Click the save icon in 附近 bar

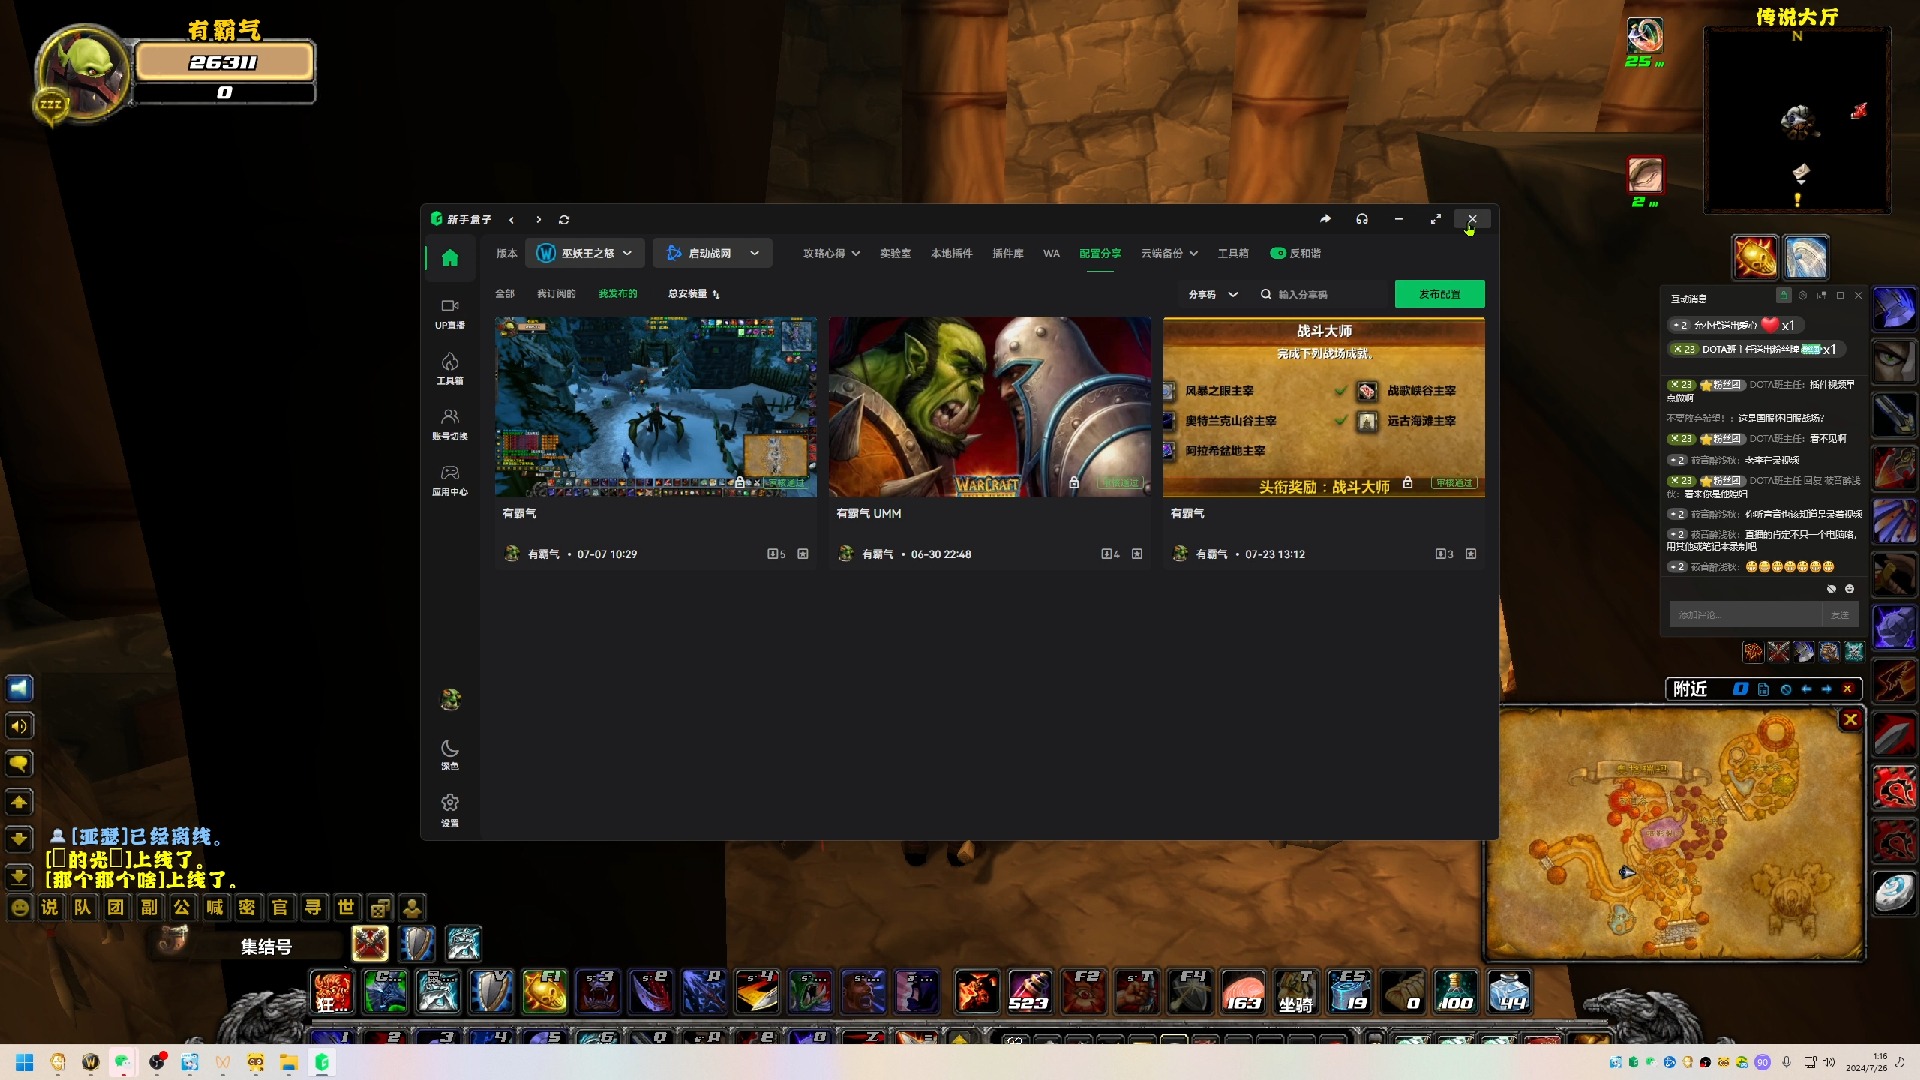[x=1763, y=689]
